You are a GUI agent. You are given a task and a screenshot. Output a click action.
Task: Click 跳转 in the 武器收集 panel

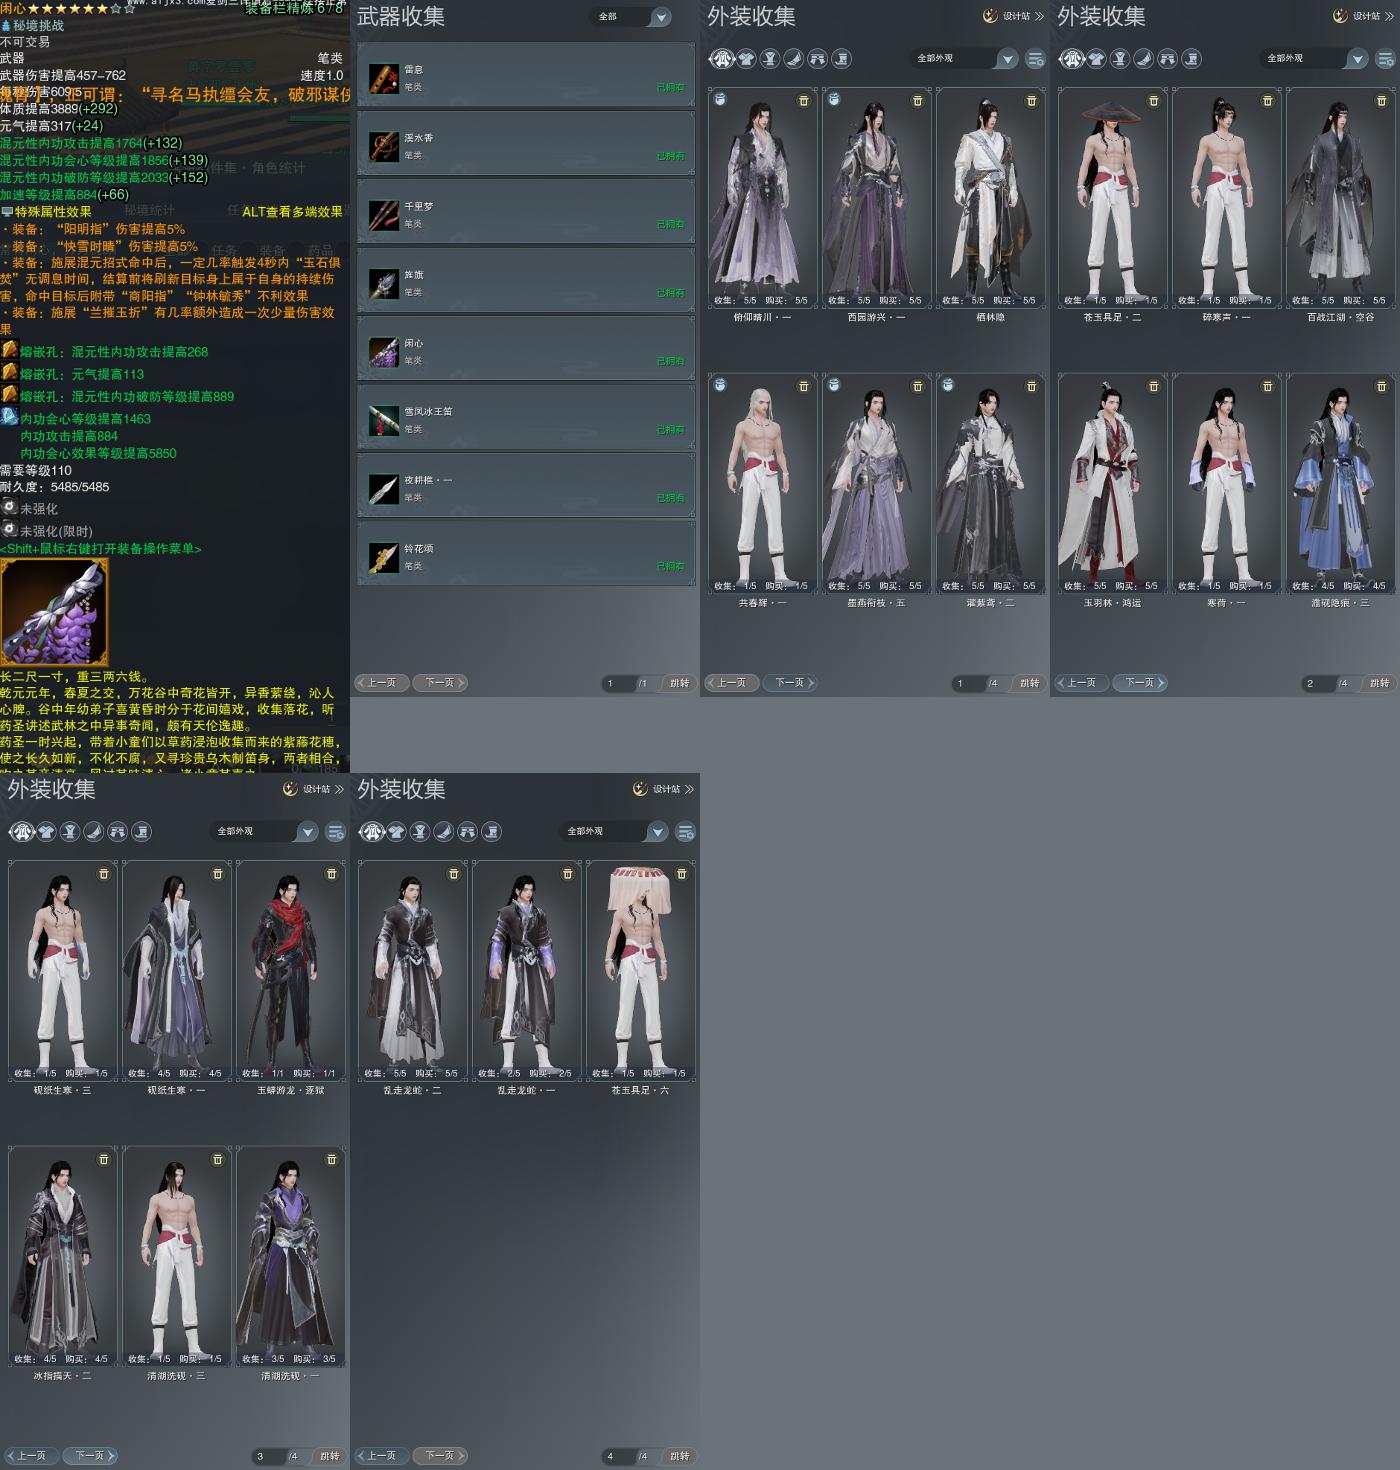680,683
